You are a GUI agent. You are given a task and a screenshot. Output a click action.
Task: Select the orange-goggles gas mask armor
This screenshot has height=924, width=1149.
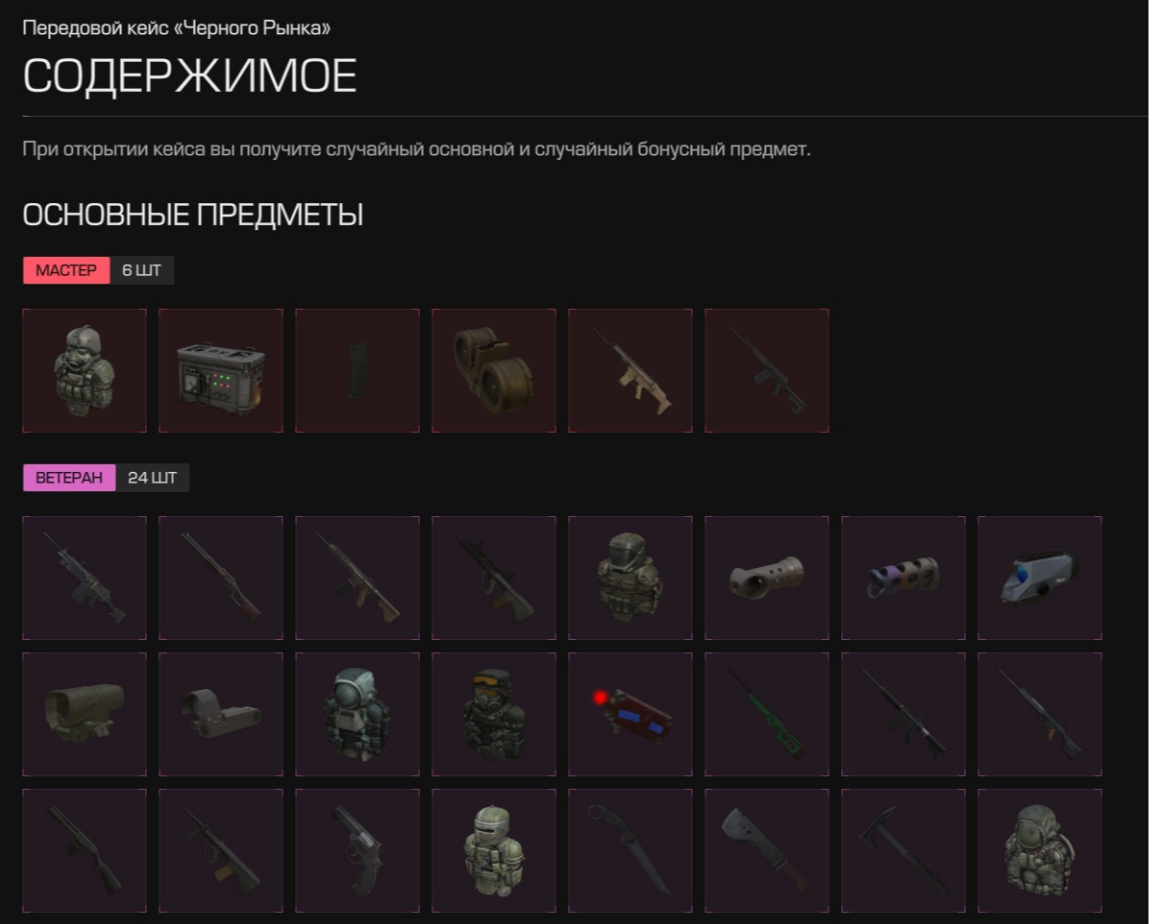[494, 714]
